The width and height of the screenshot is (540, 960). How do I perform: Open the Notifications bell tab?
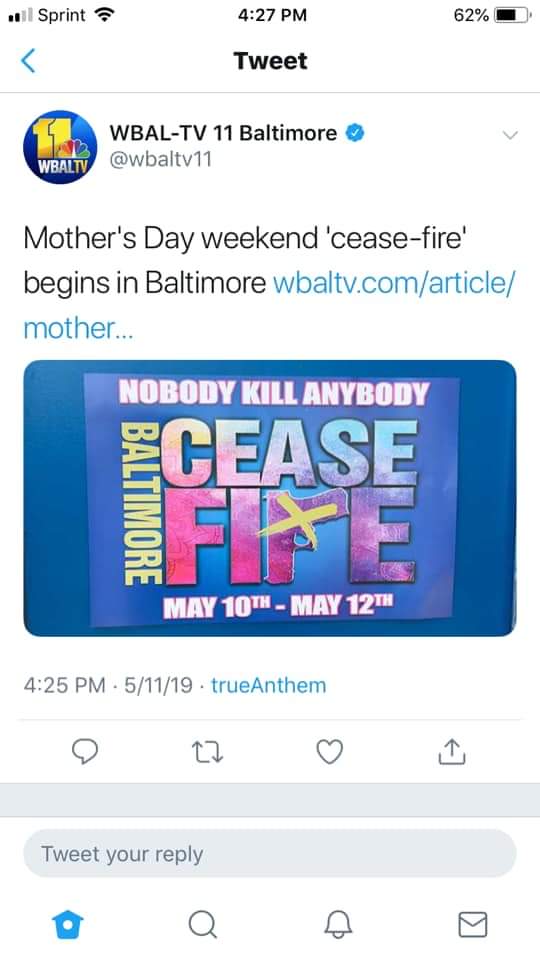click(338, 924)
